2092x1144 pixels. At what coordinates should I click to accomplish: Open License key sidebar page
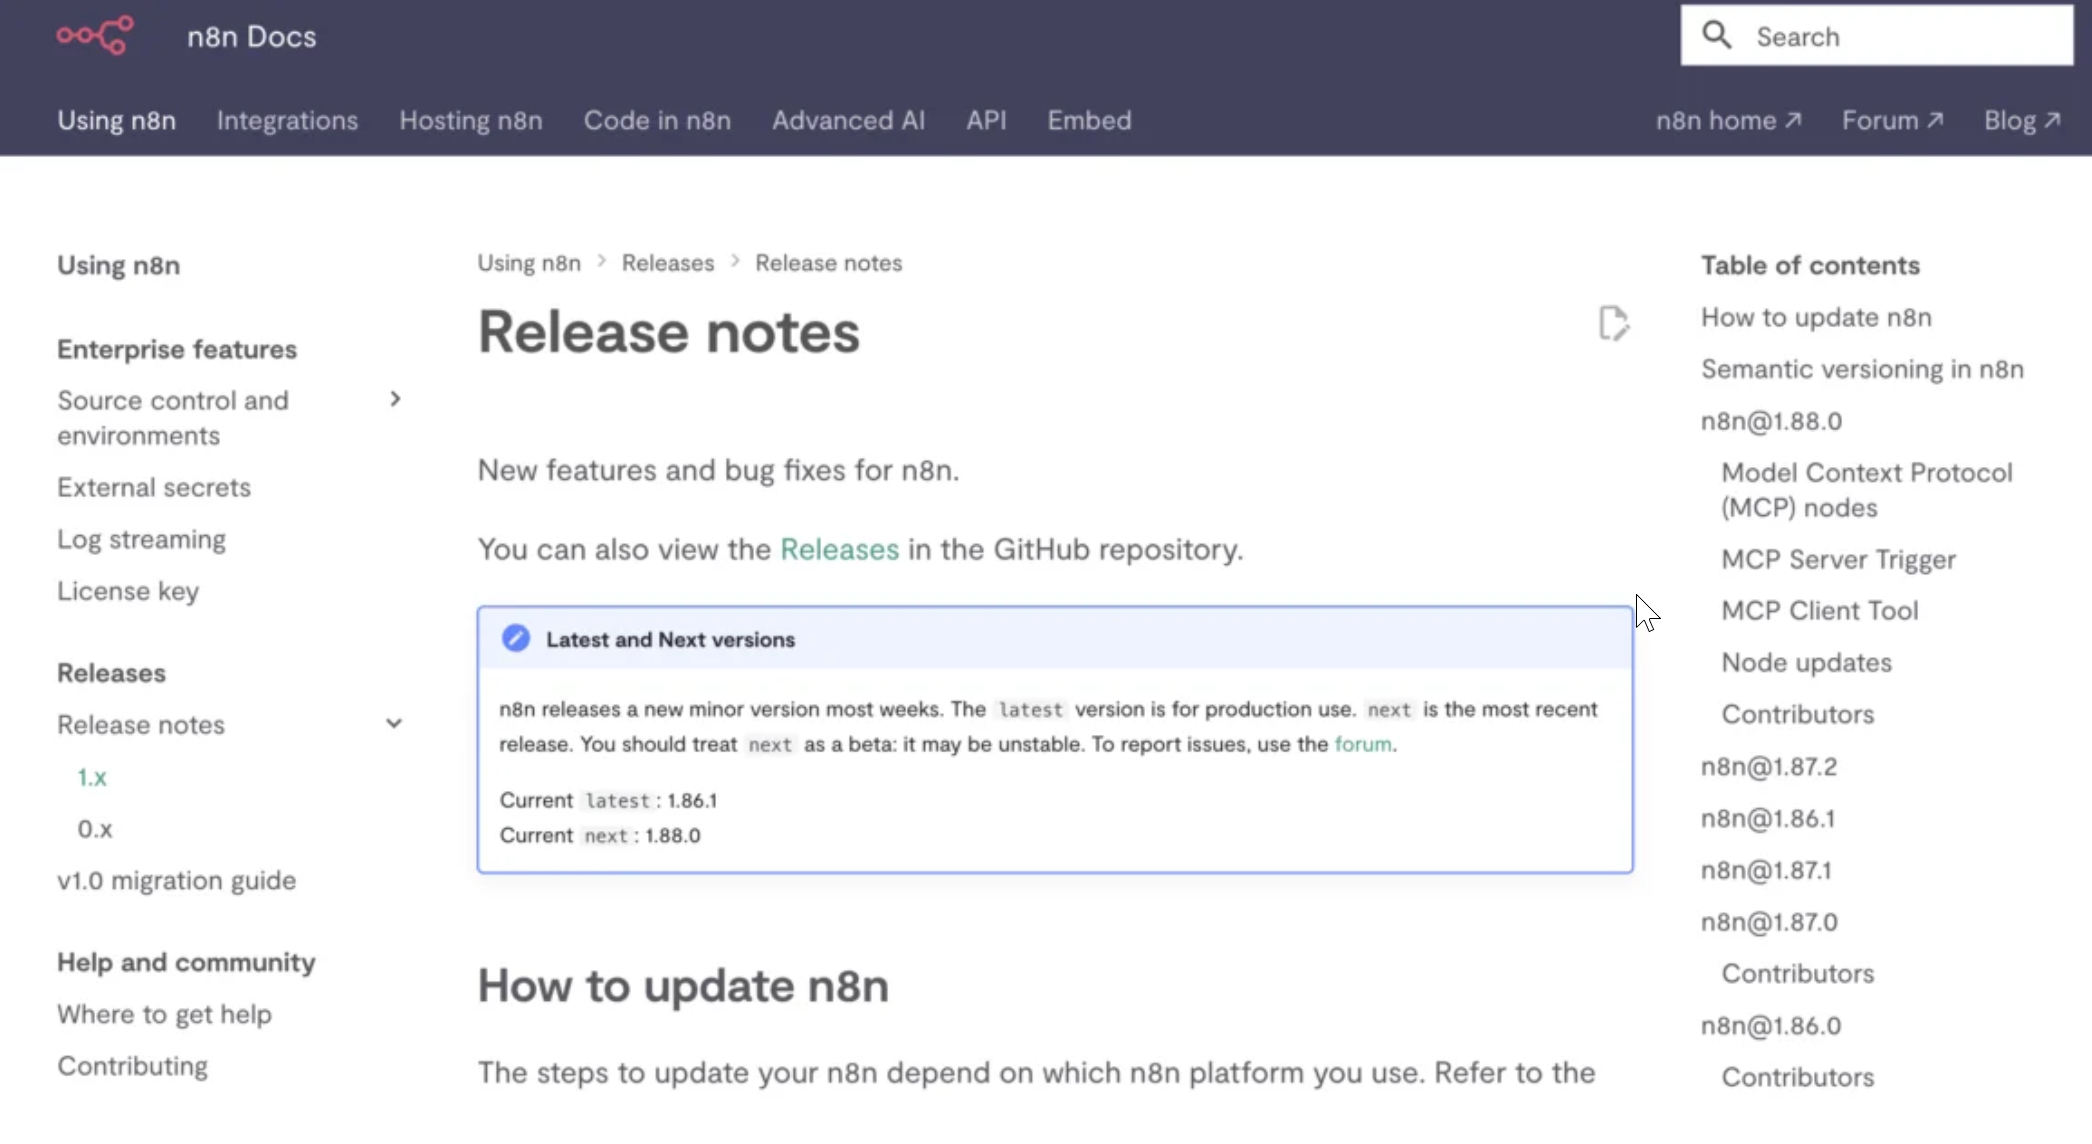128,591
